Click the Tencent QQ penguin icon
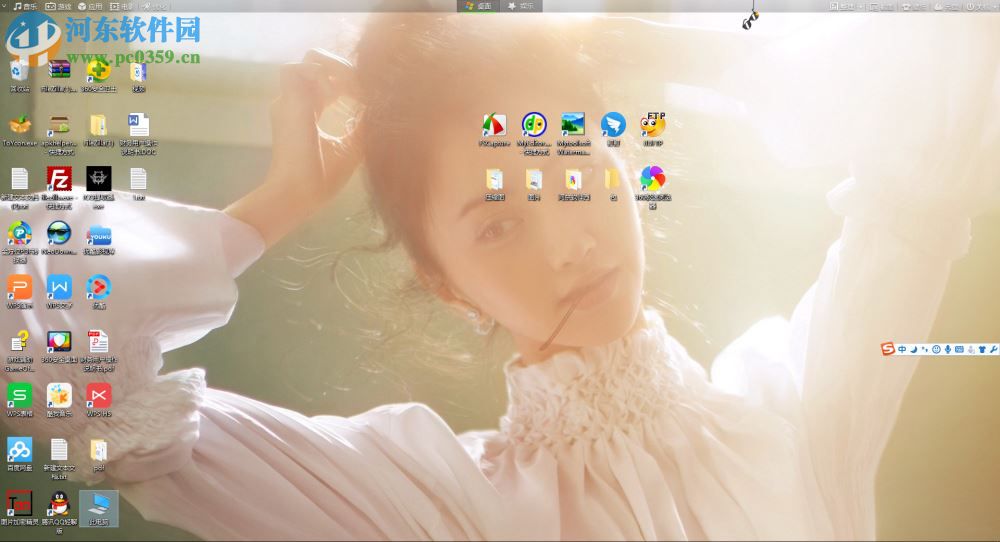The image size is (1000, 542). [59, 503]
